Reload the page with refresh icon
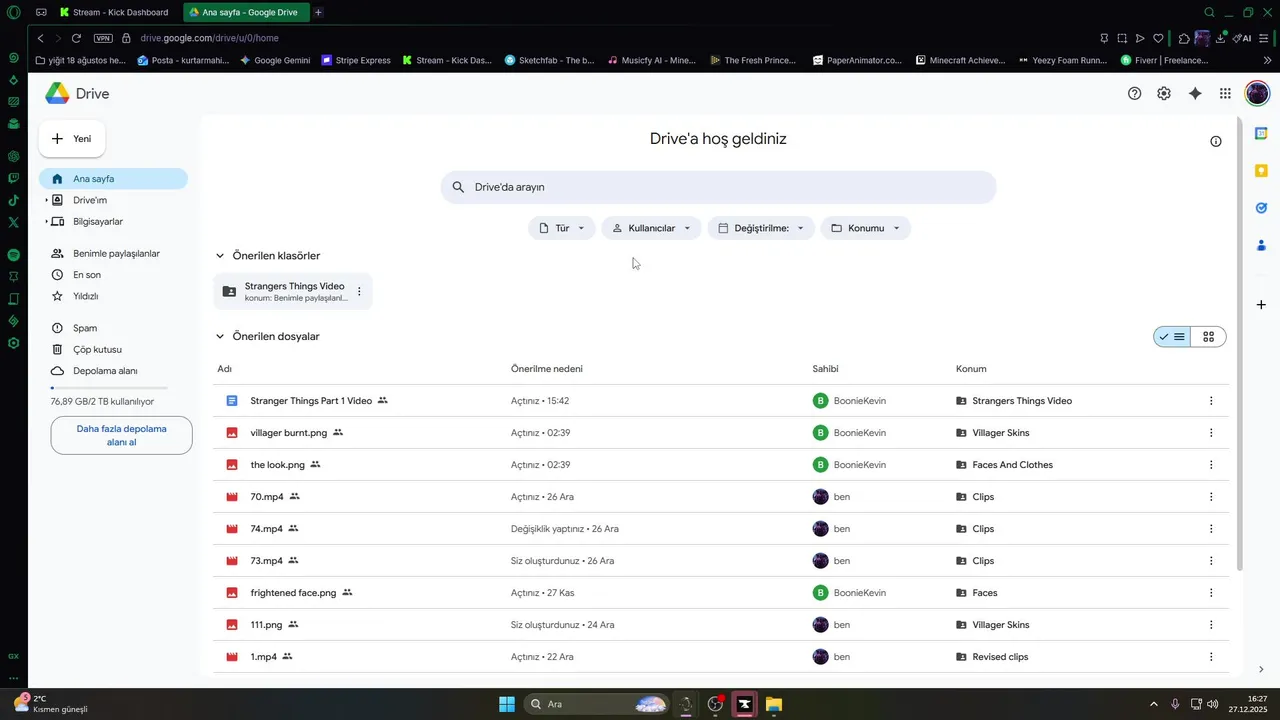This screenshot has height=720, width=1280. click(76, 38)
